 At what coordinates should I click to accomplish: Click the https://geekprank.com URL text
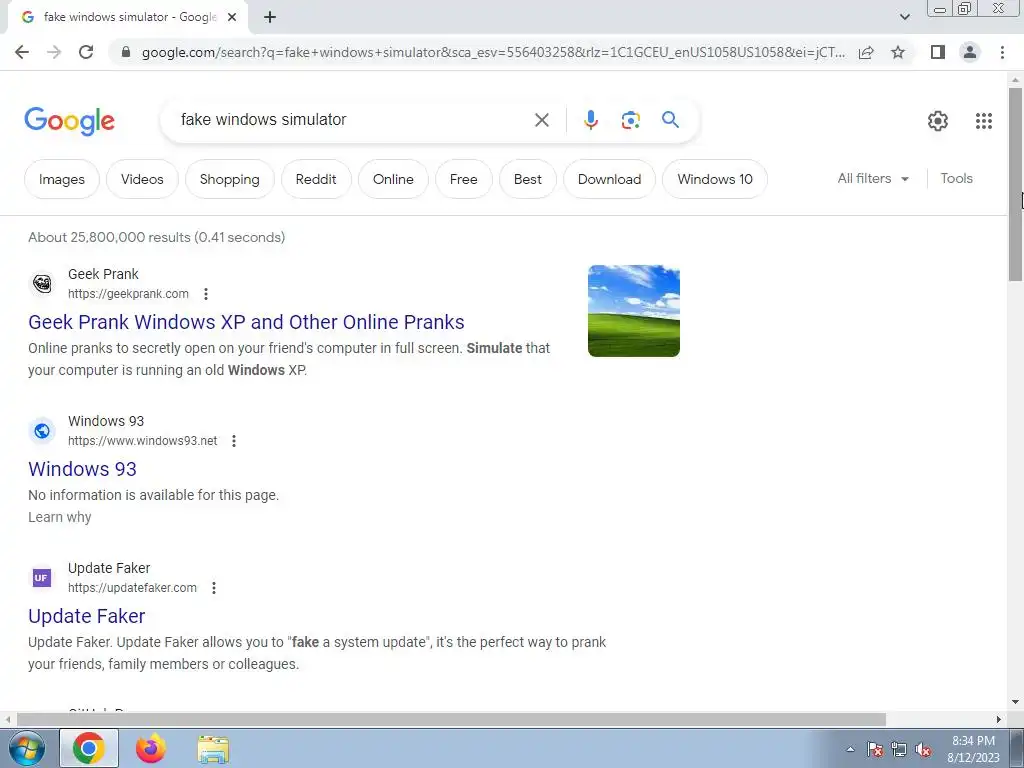tap(128, 294)
